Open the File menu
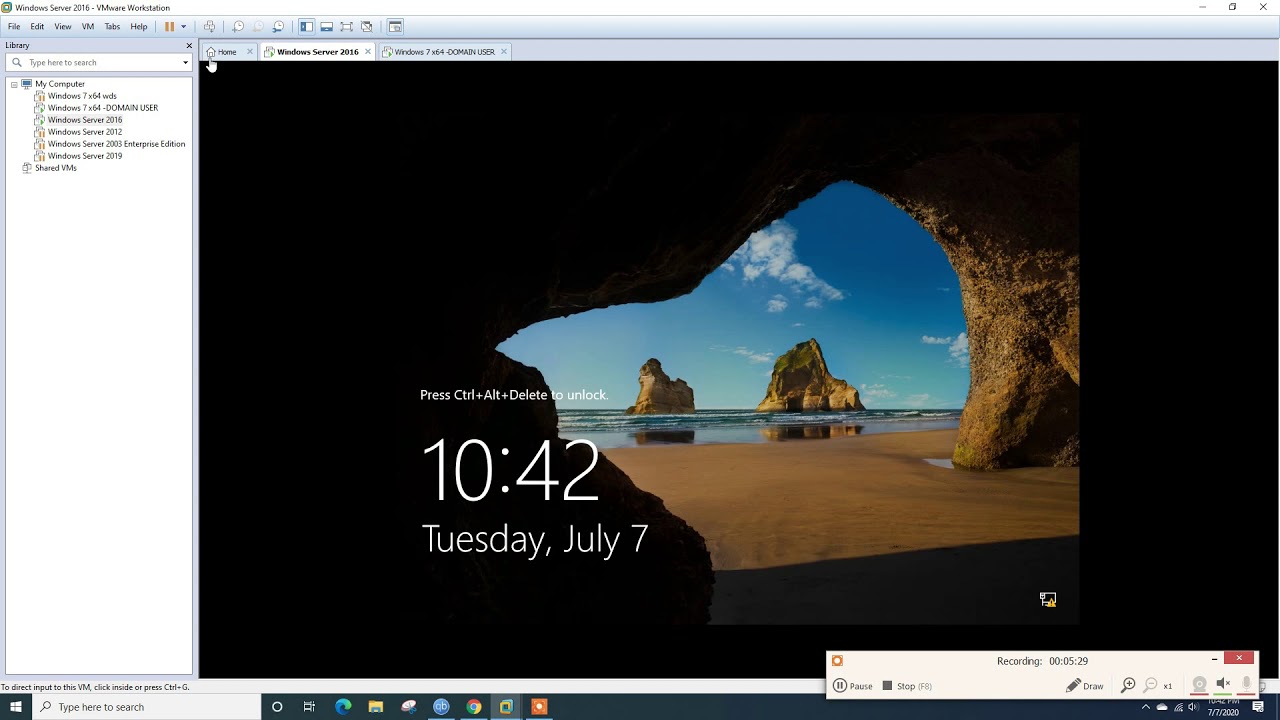1280x720 pixels. click(14, 27)
